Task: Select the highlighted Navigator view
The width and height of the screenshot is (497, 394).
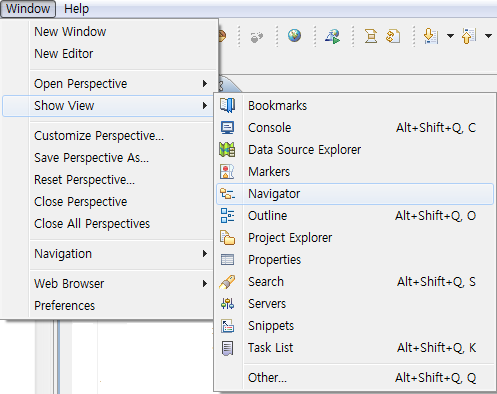Action: pyautogui.click(x=355, y=194)
